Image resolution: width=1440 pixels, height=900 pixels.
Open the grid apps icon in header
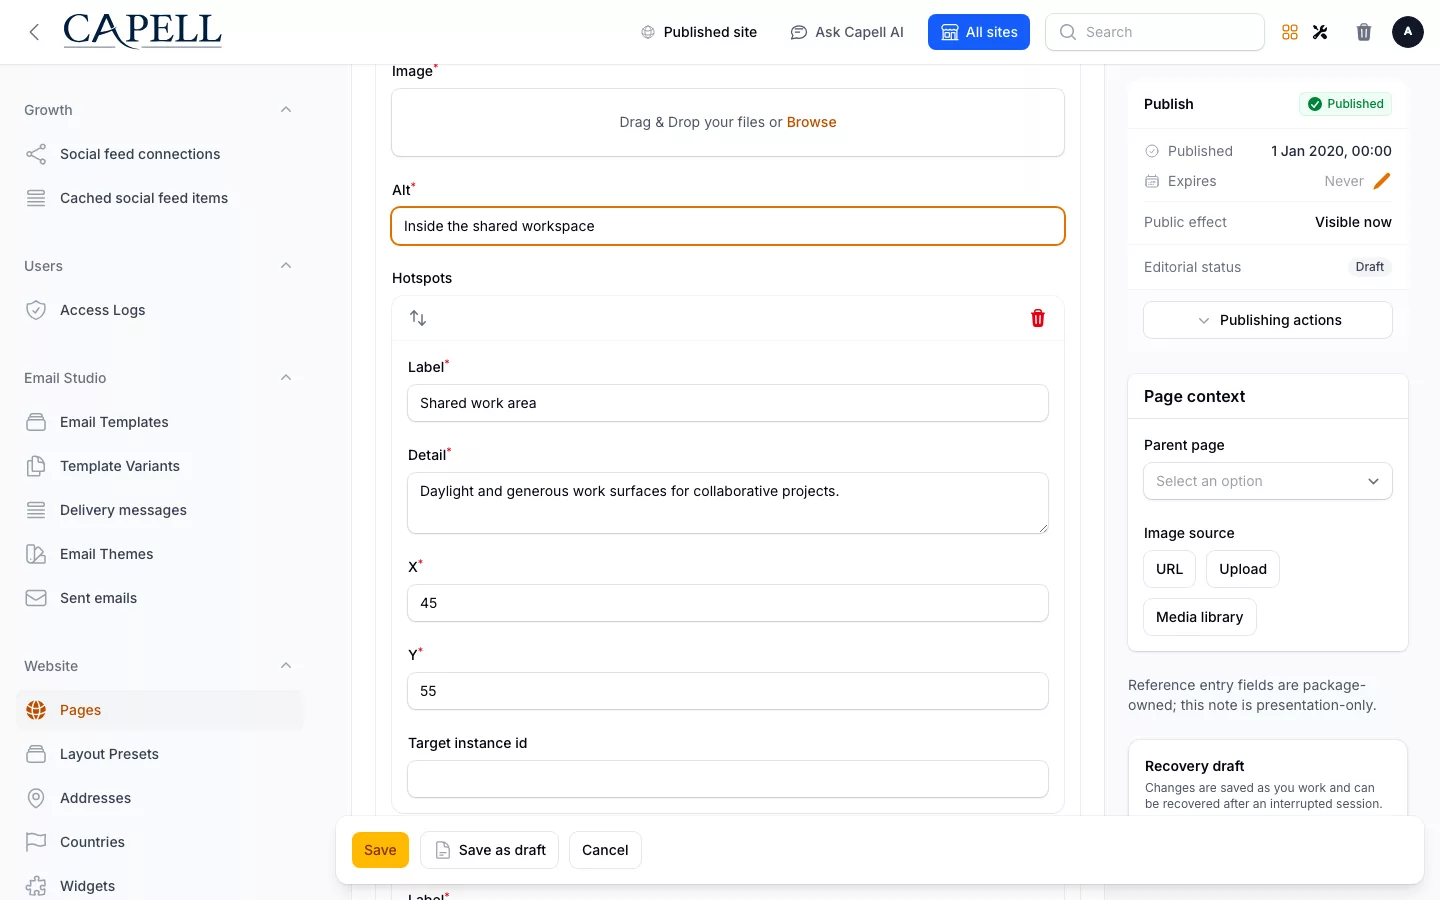click(x=1290, y=32)
